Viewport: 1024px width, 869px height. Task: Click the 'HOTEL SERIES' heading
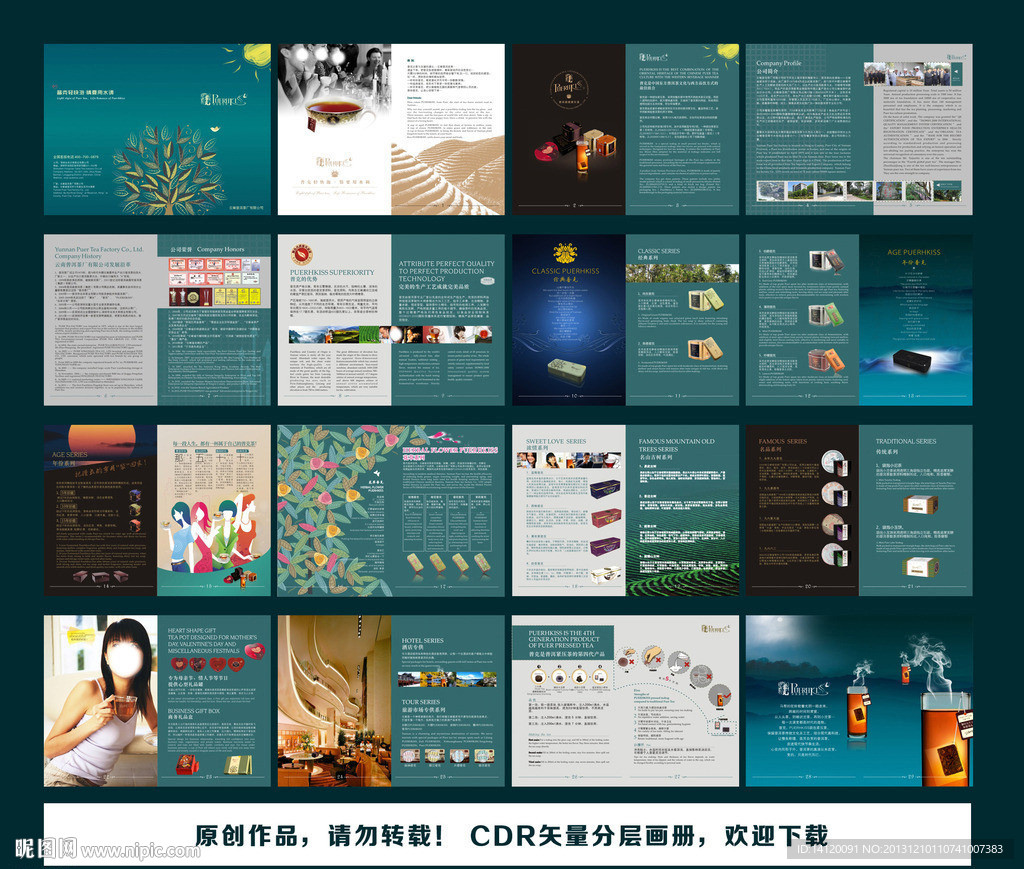(422, 640)
